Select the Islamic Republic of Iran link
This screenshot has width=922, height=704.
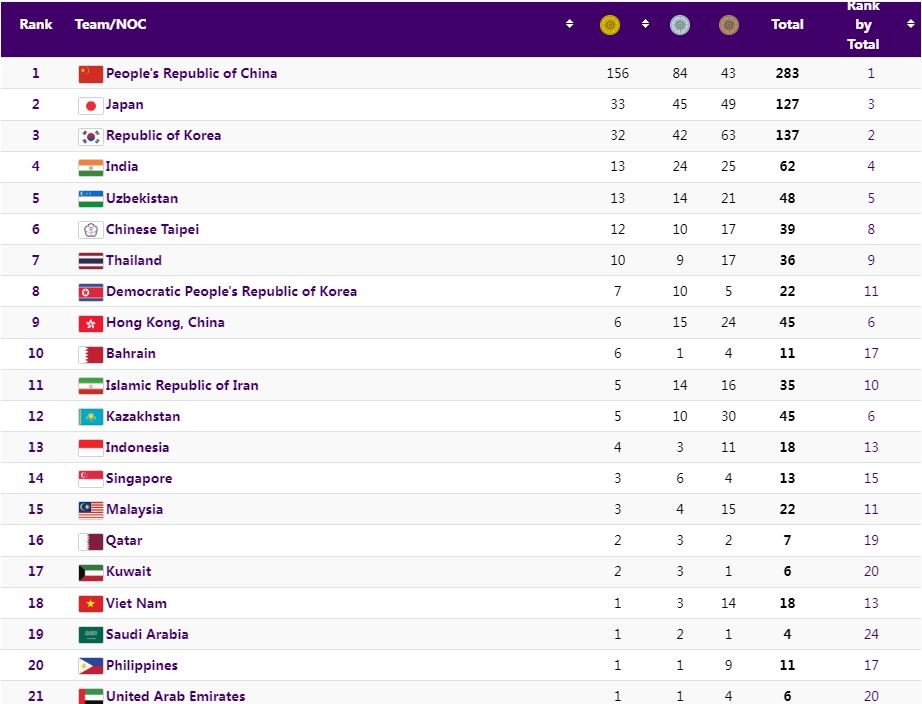[x=182, y=385]
